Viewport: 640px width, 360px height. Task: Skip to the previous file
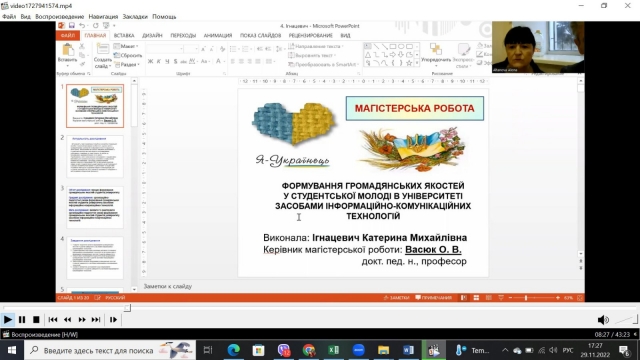(53, 320)
